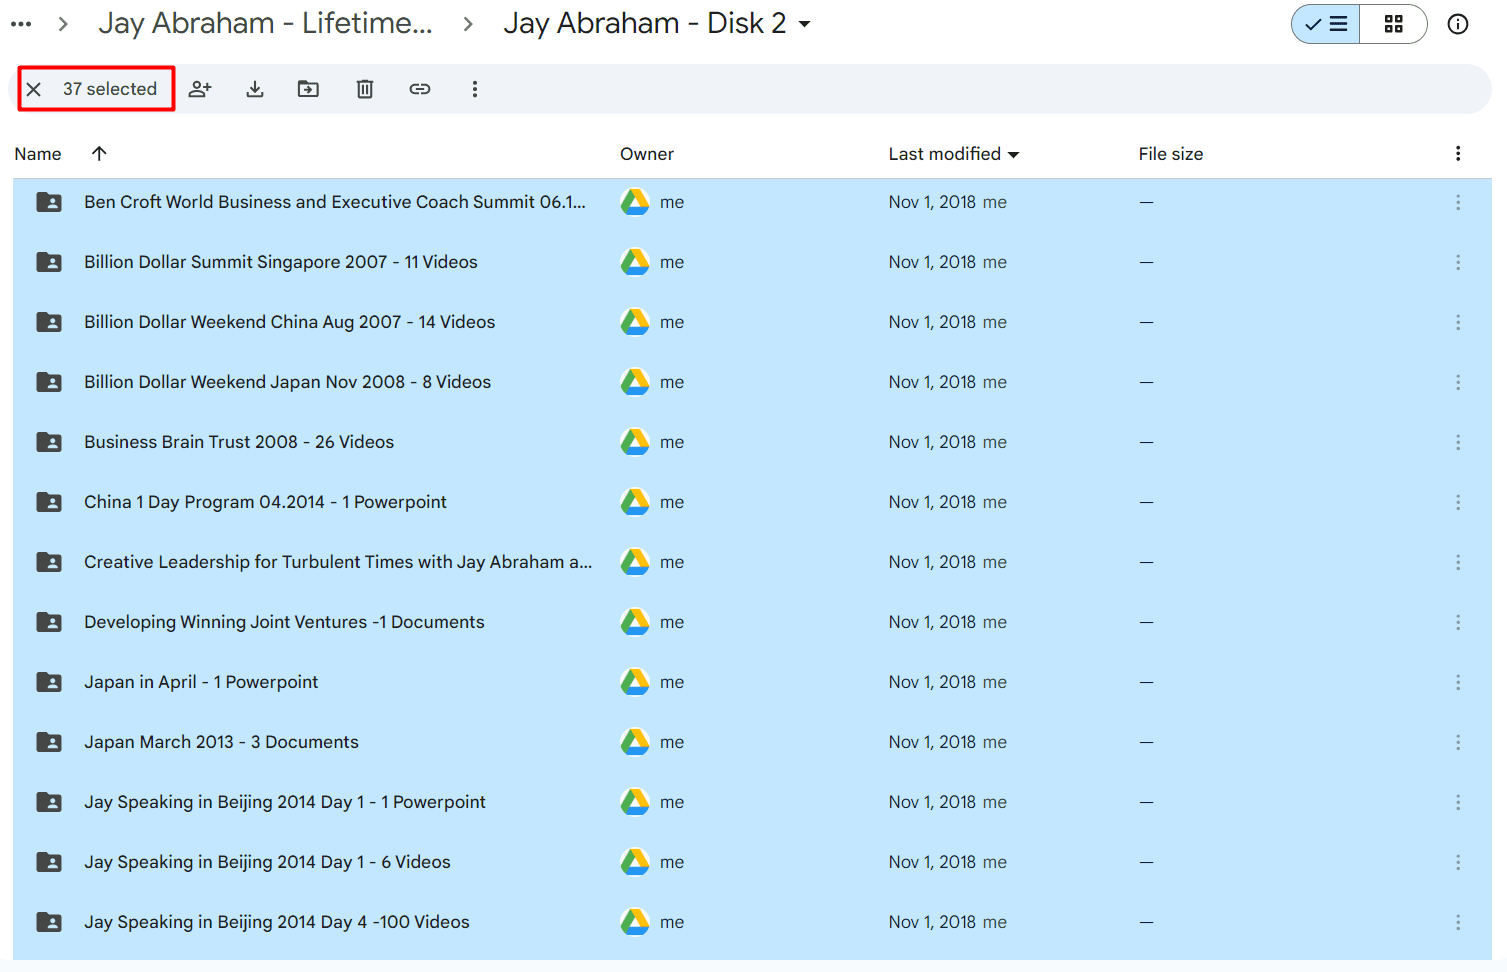Open more actions for Creative Leadership row

point(1458,562)
